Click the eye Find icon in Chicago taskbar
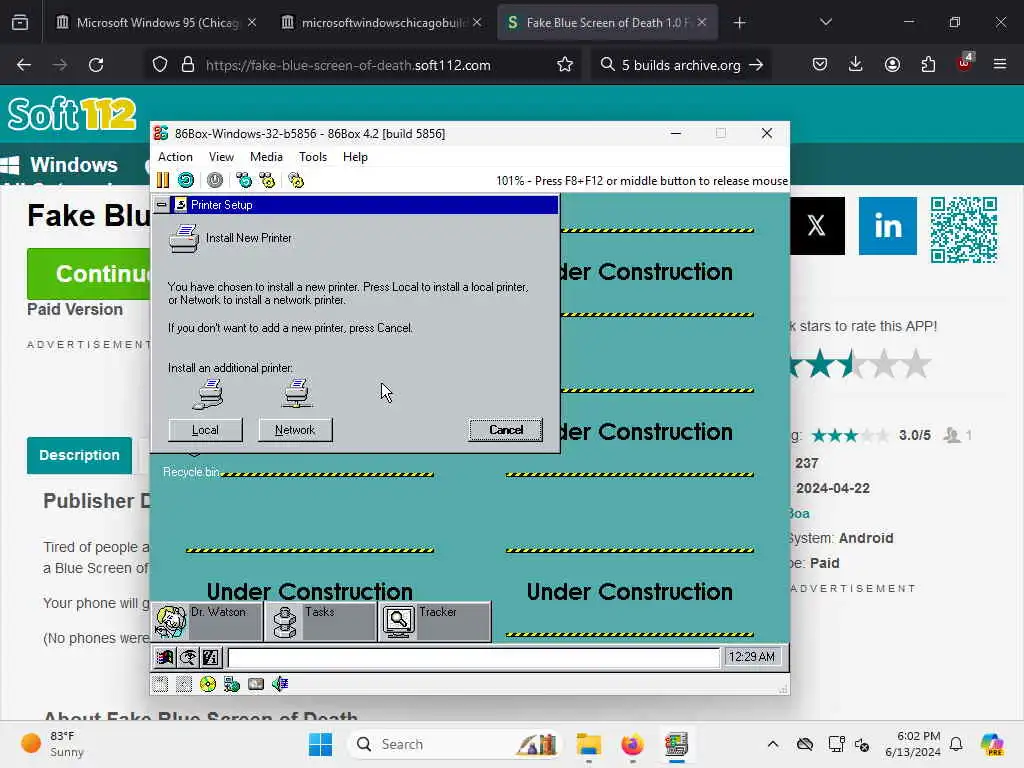Screen dimensions: 1024x768 point(187,657)
